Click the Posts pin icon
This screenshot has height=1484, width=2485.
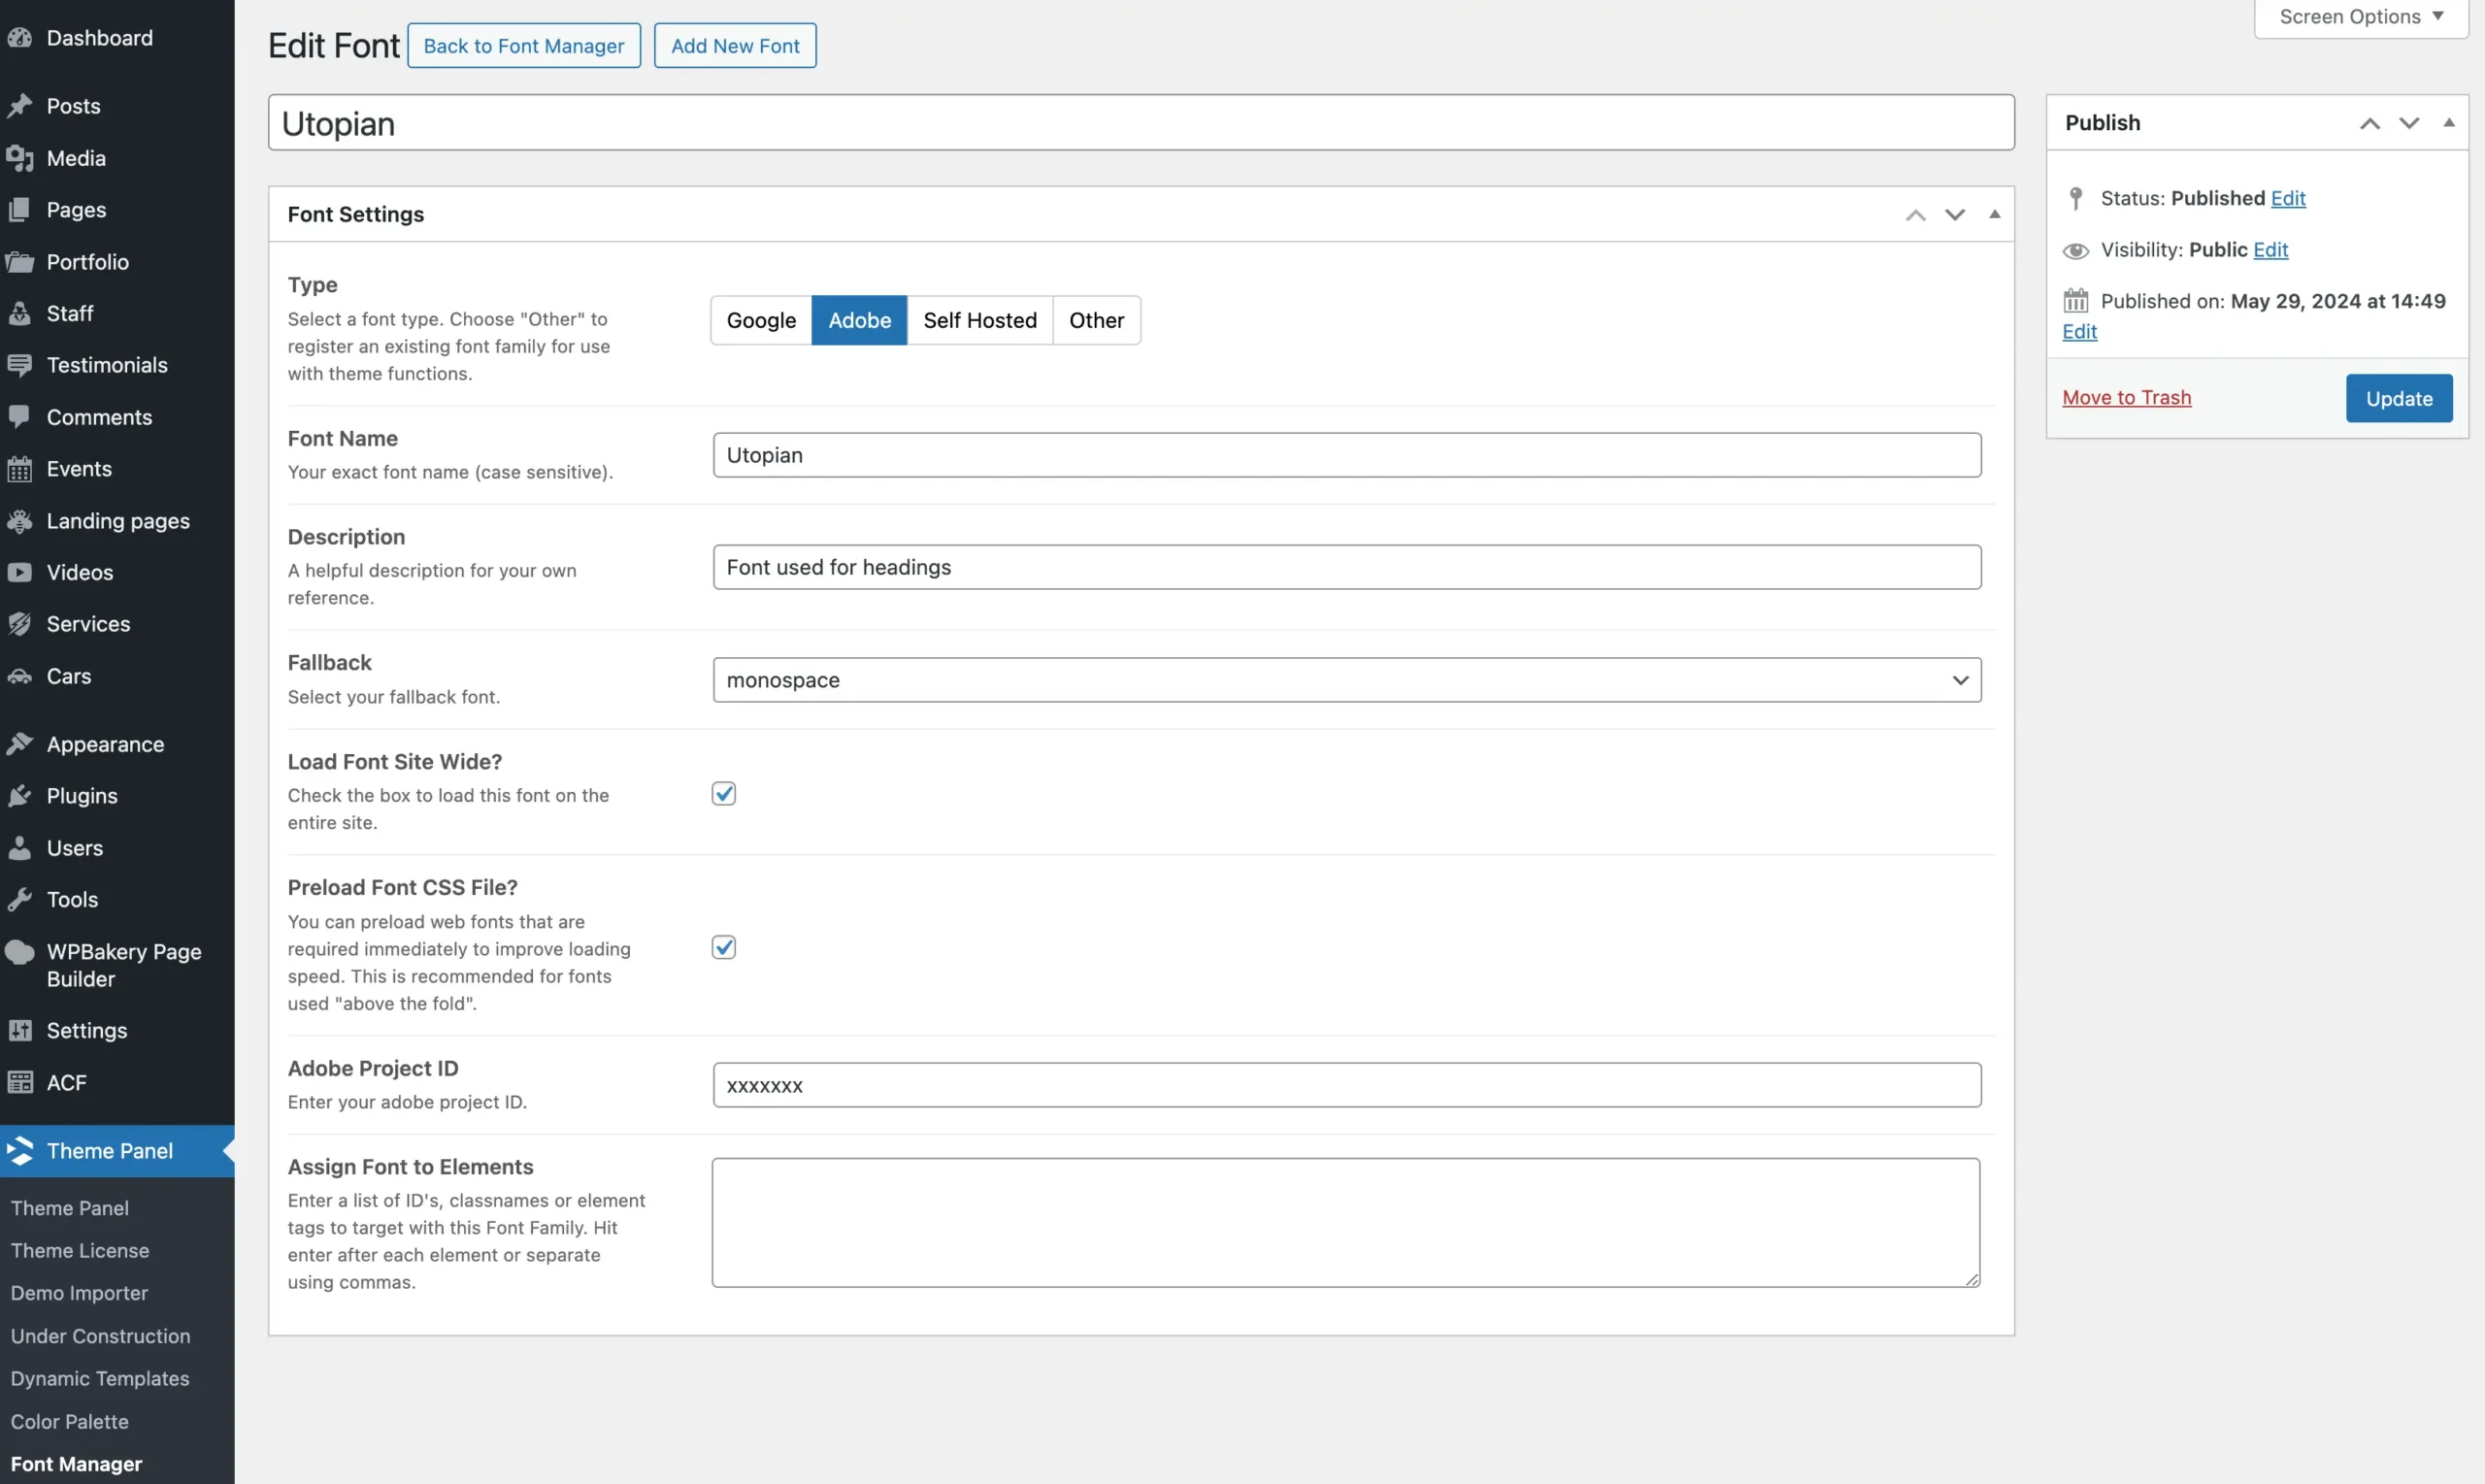point(19,106)
